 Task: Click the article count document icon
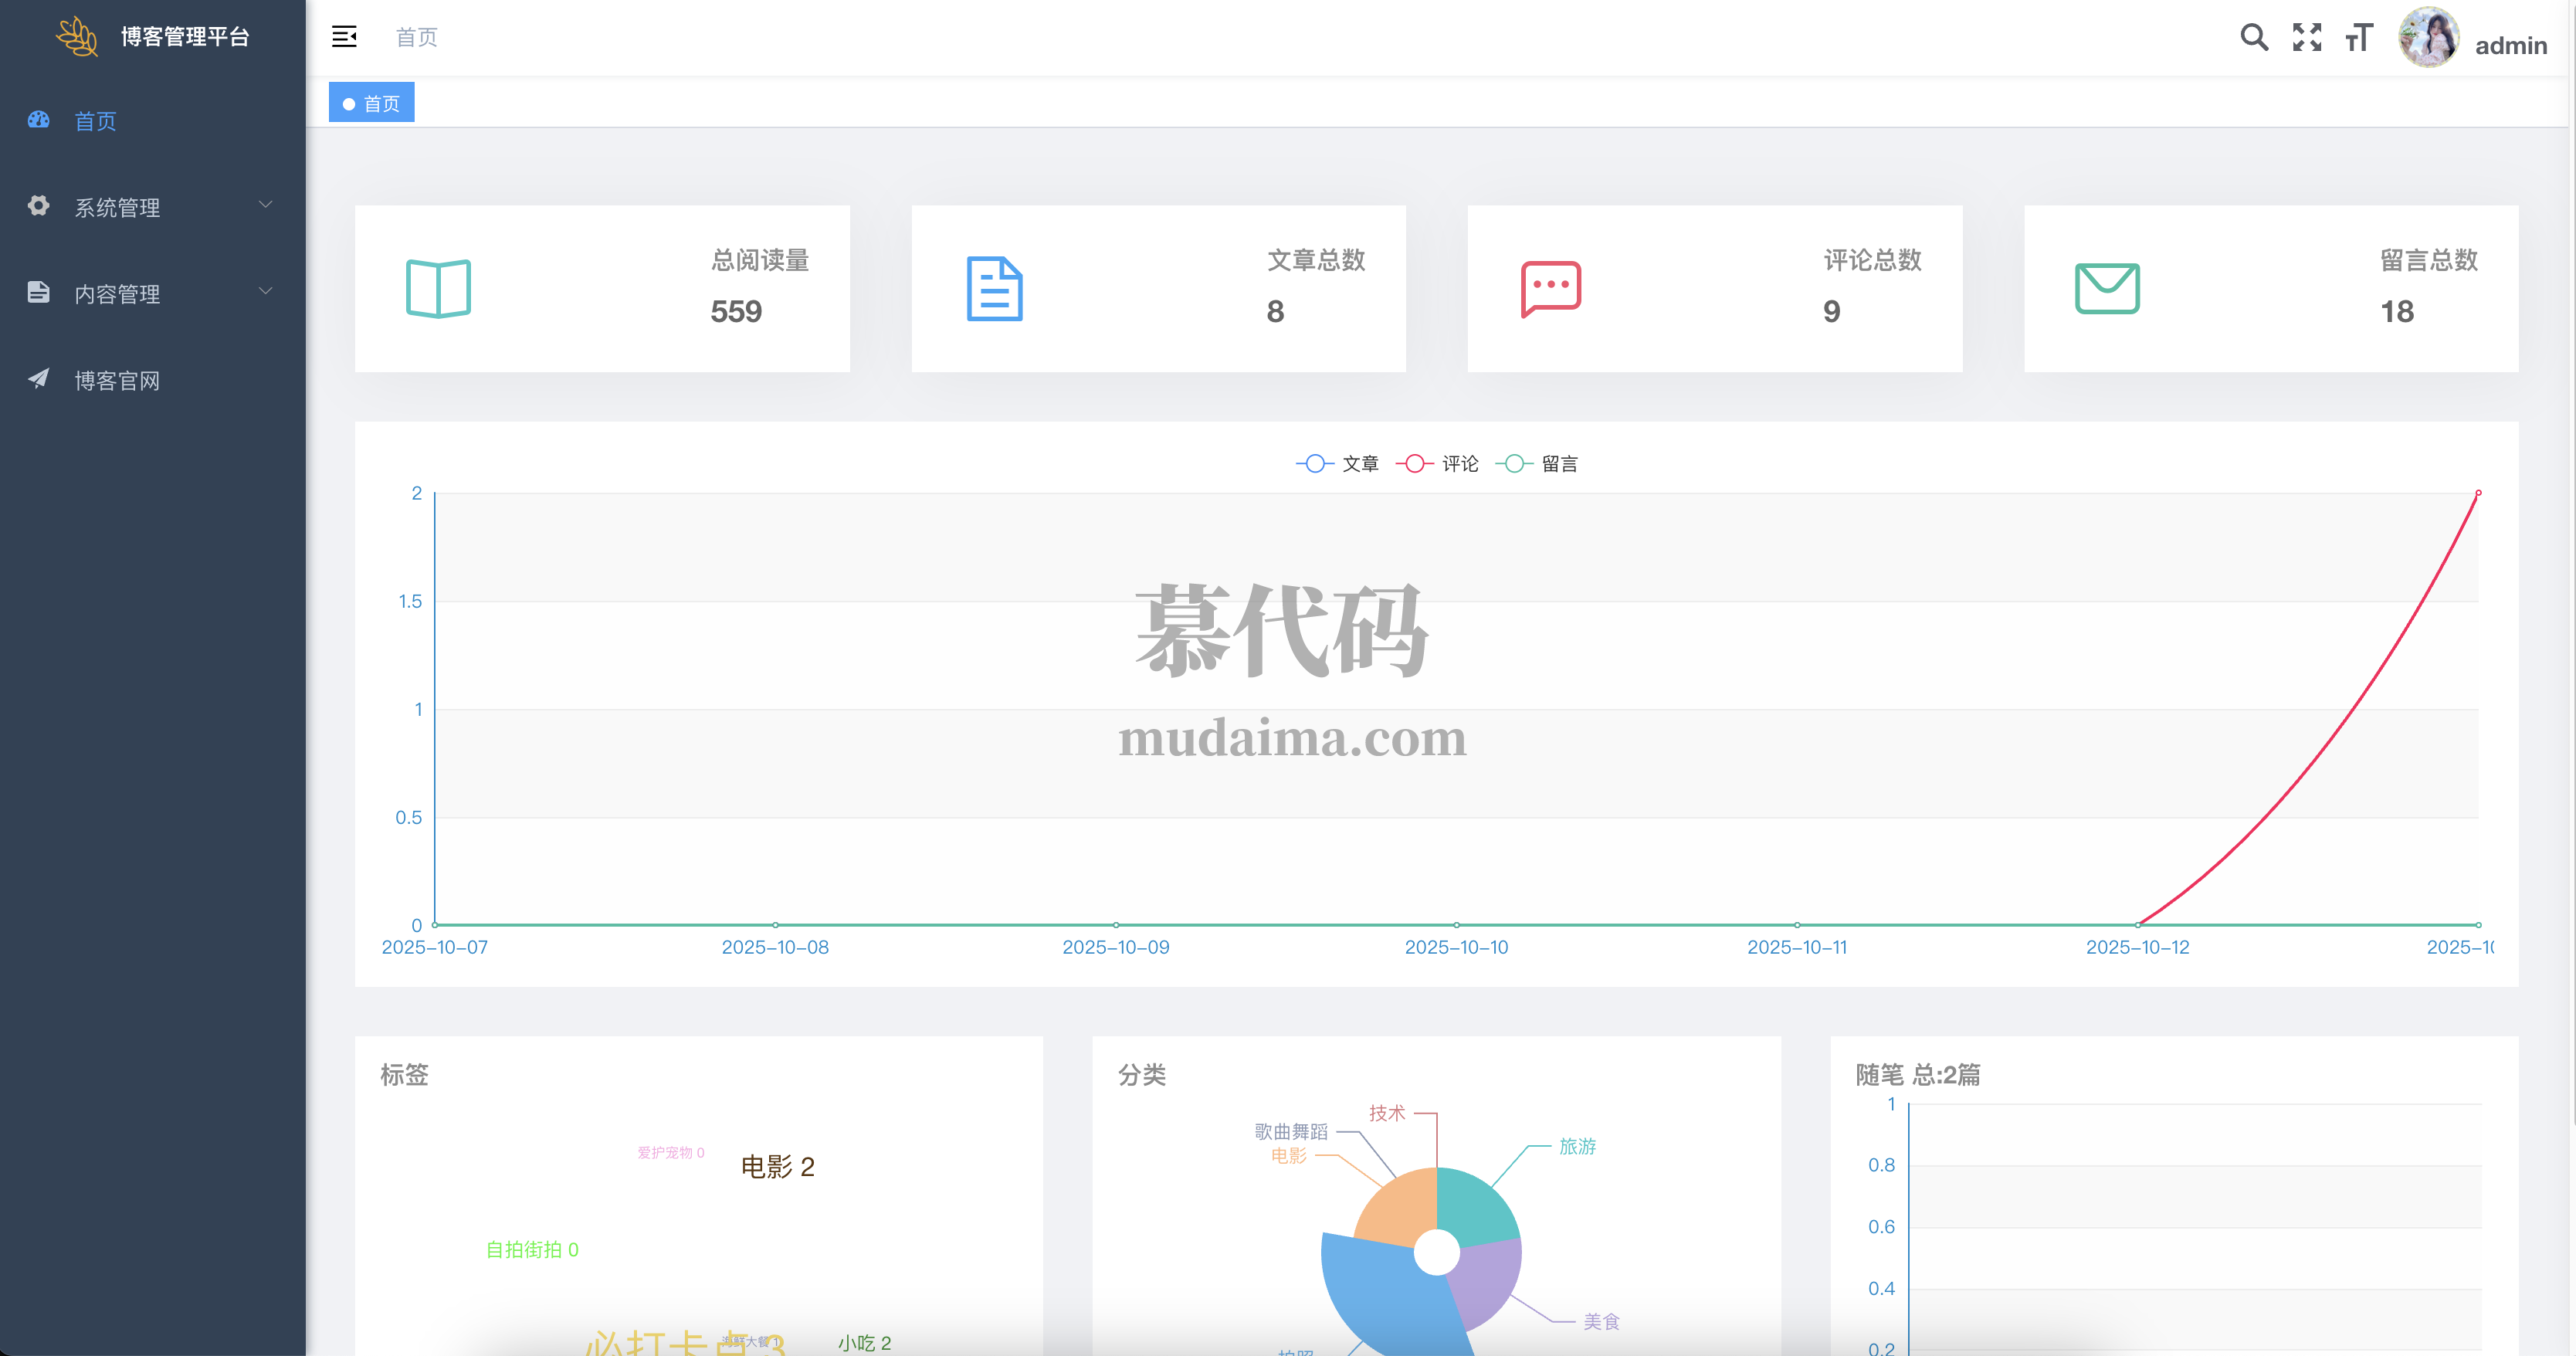[x=994, y=289]
